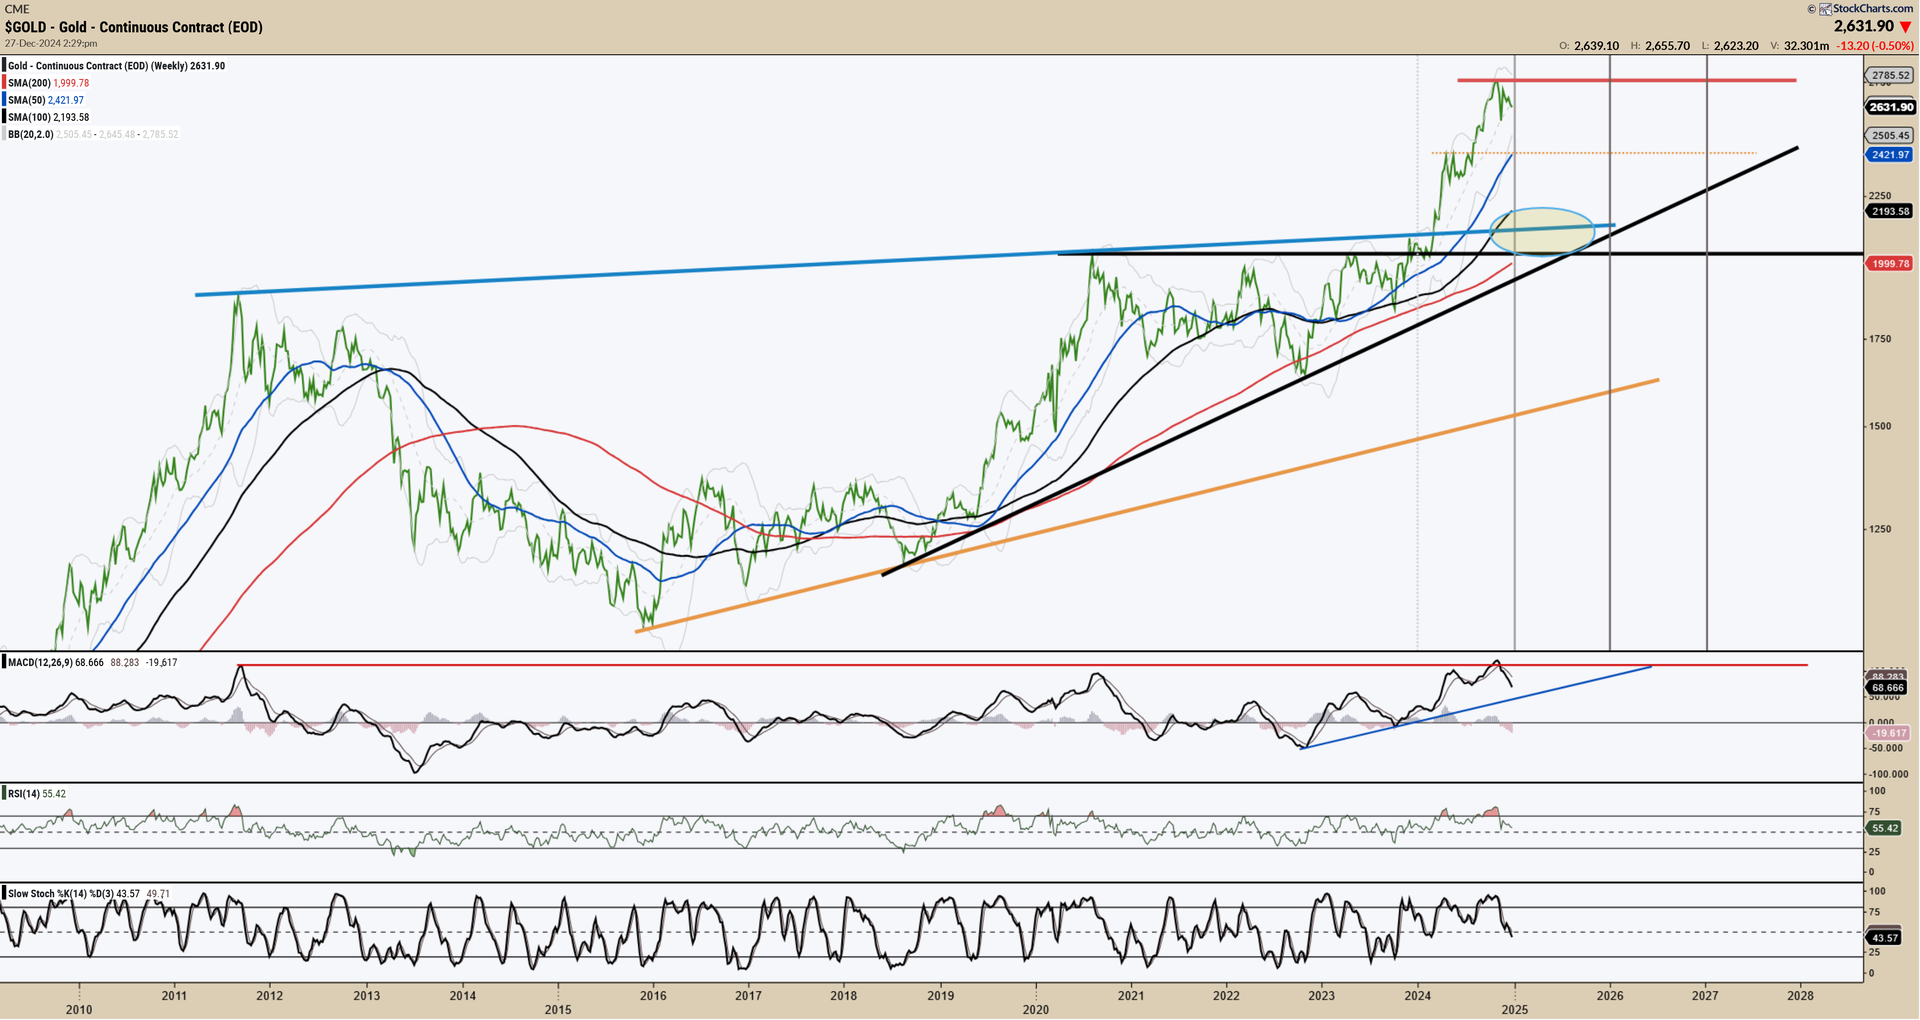Screen dimensions: 1920x1020
Task: Select the "$GOLD - Gold - Continuous Contract (EOD)" title
Action: point(134,27)
